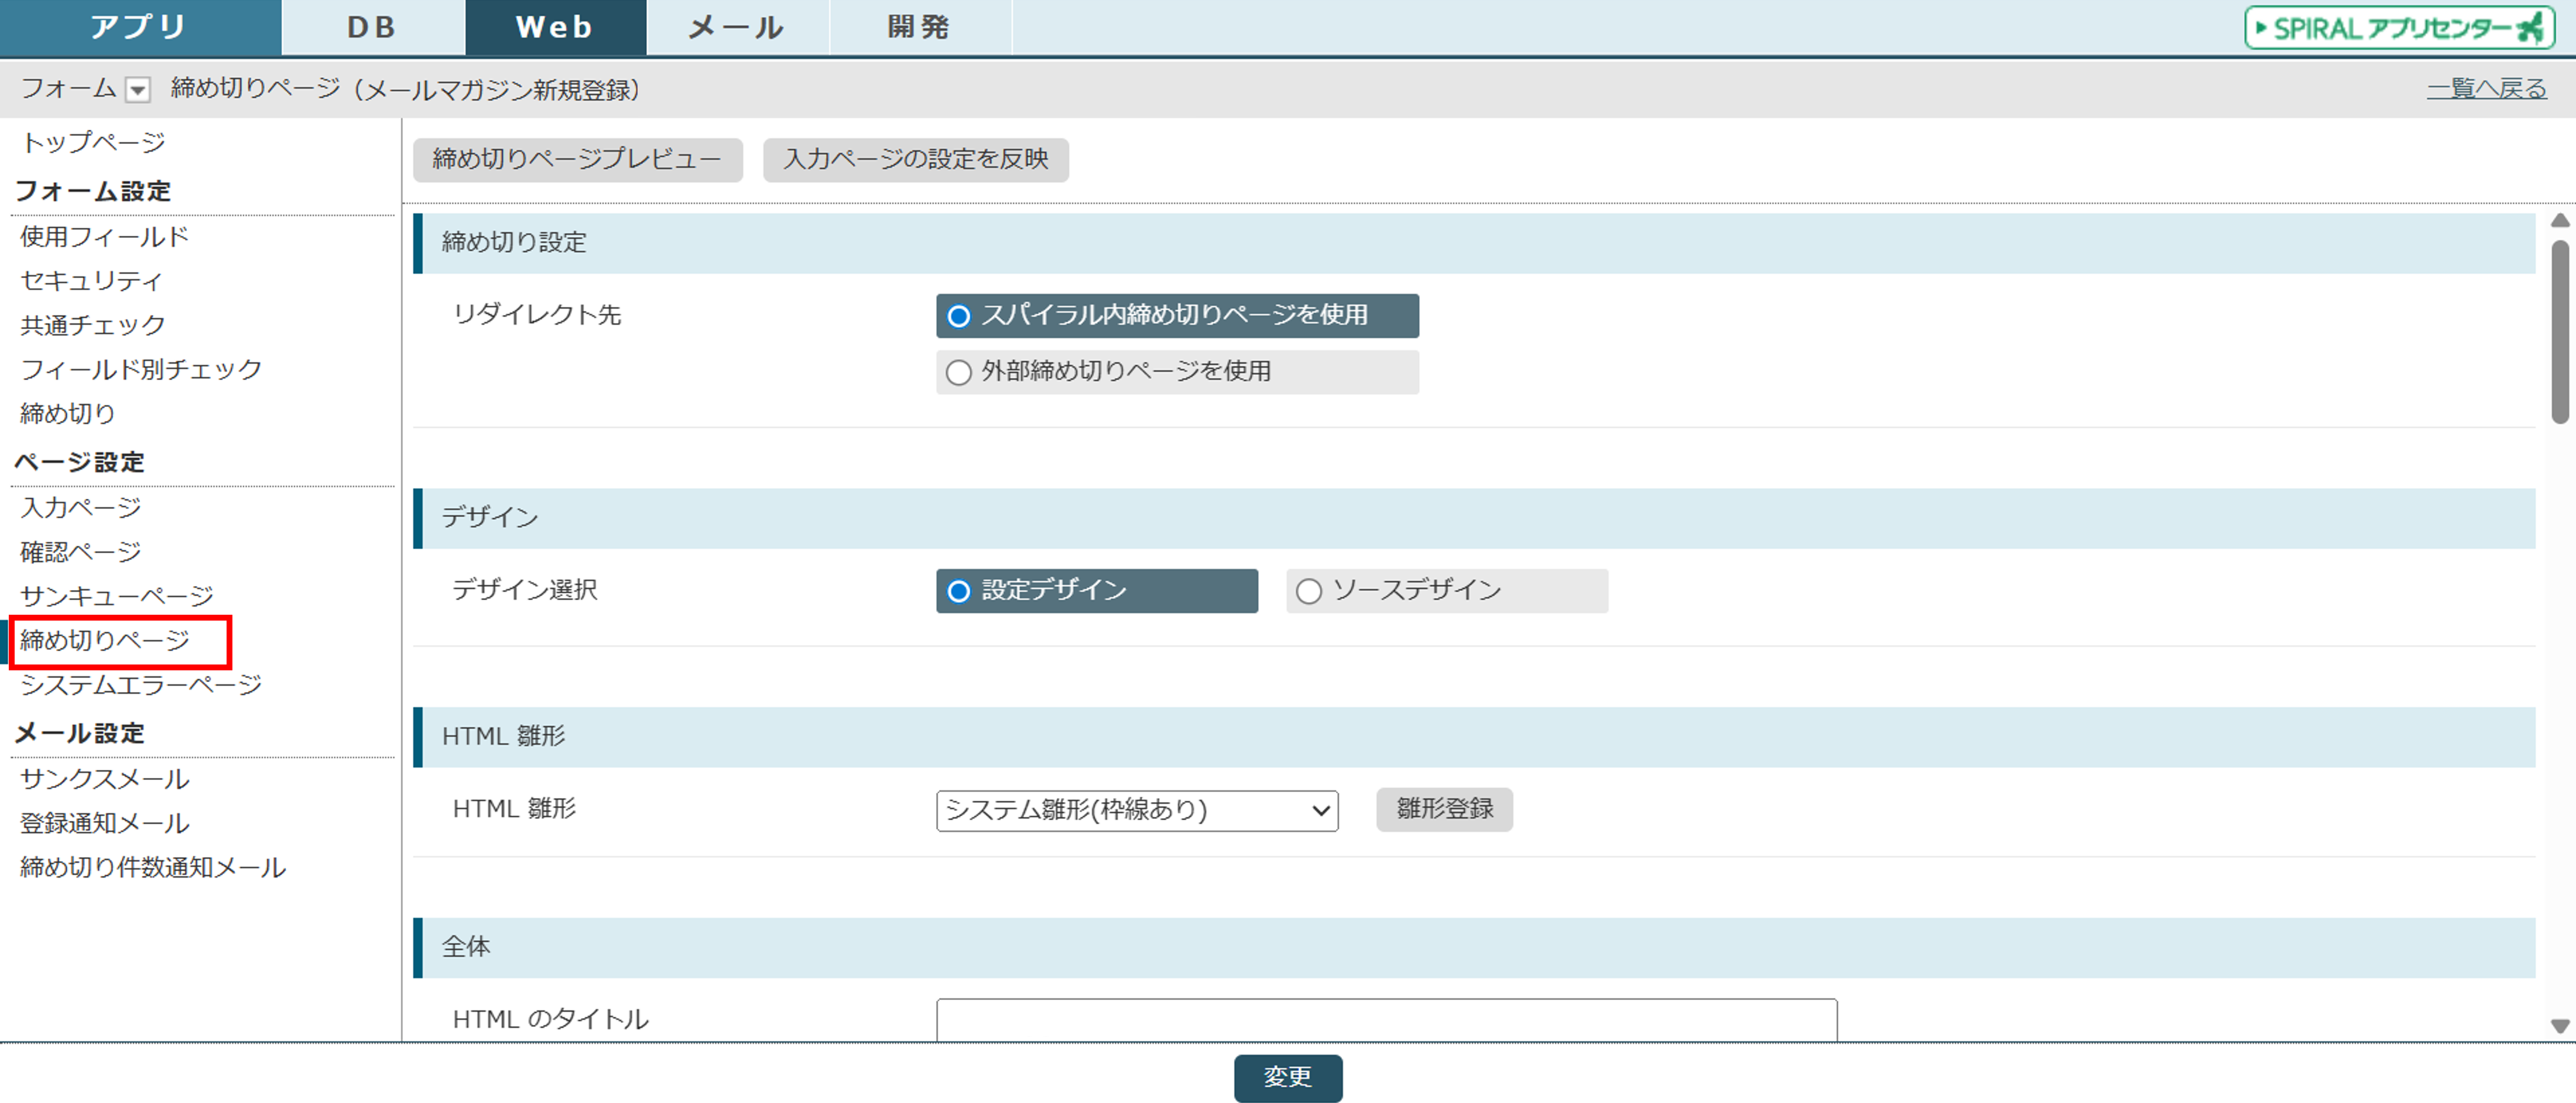Switch to the DB tab
Image resolution: width=2576 pixels, height=1103 pixels.
click(x=372, y=28)
